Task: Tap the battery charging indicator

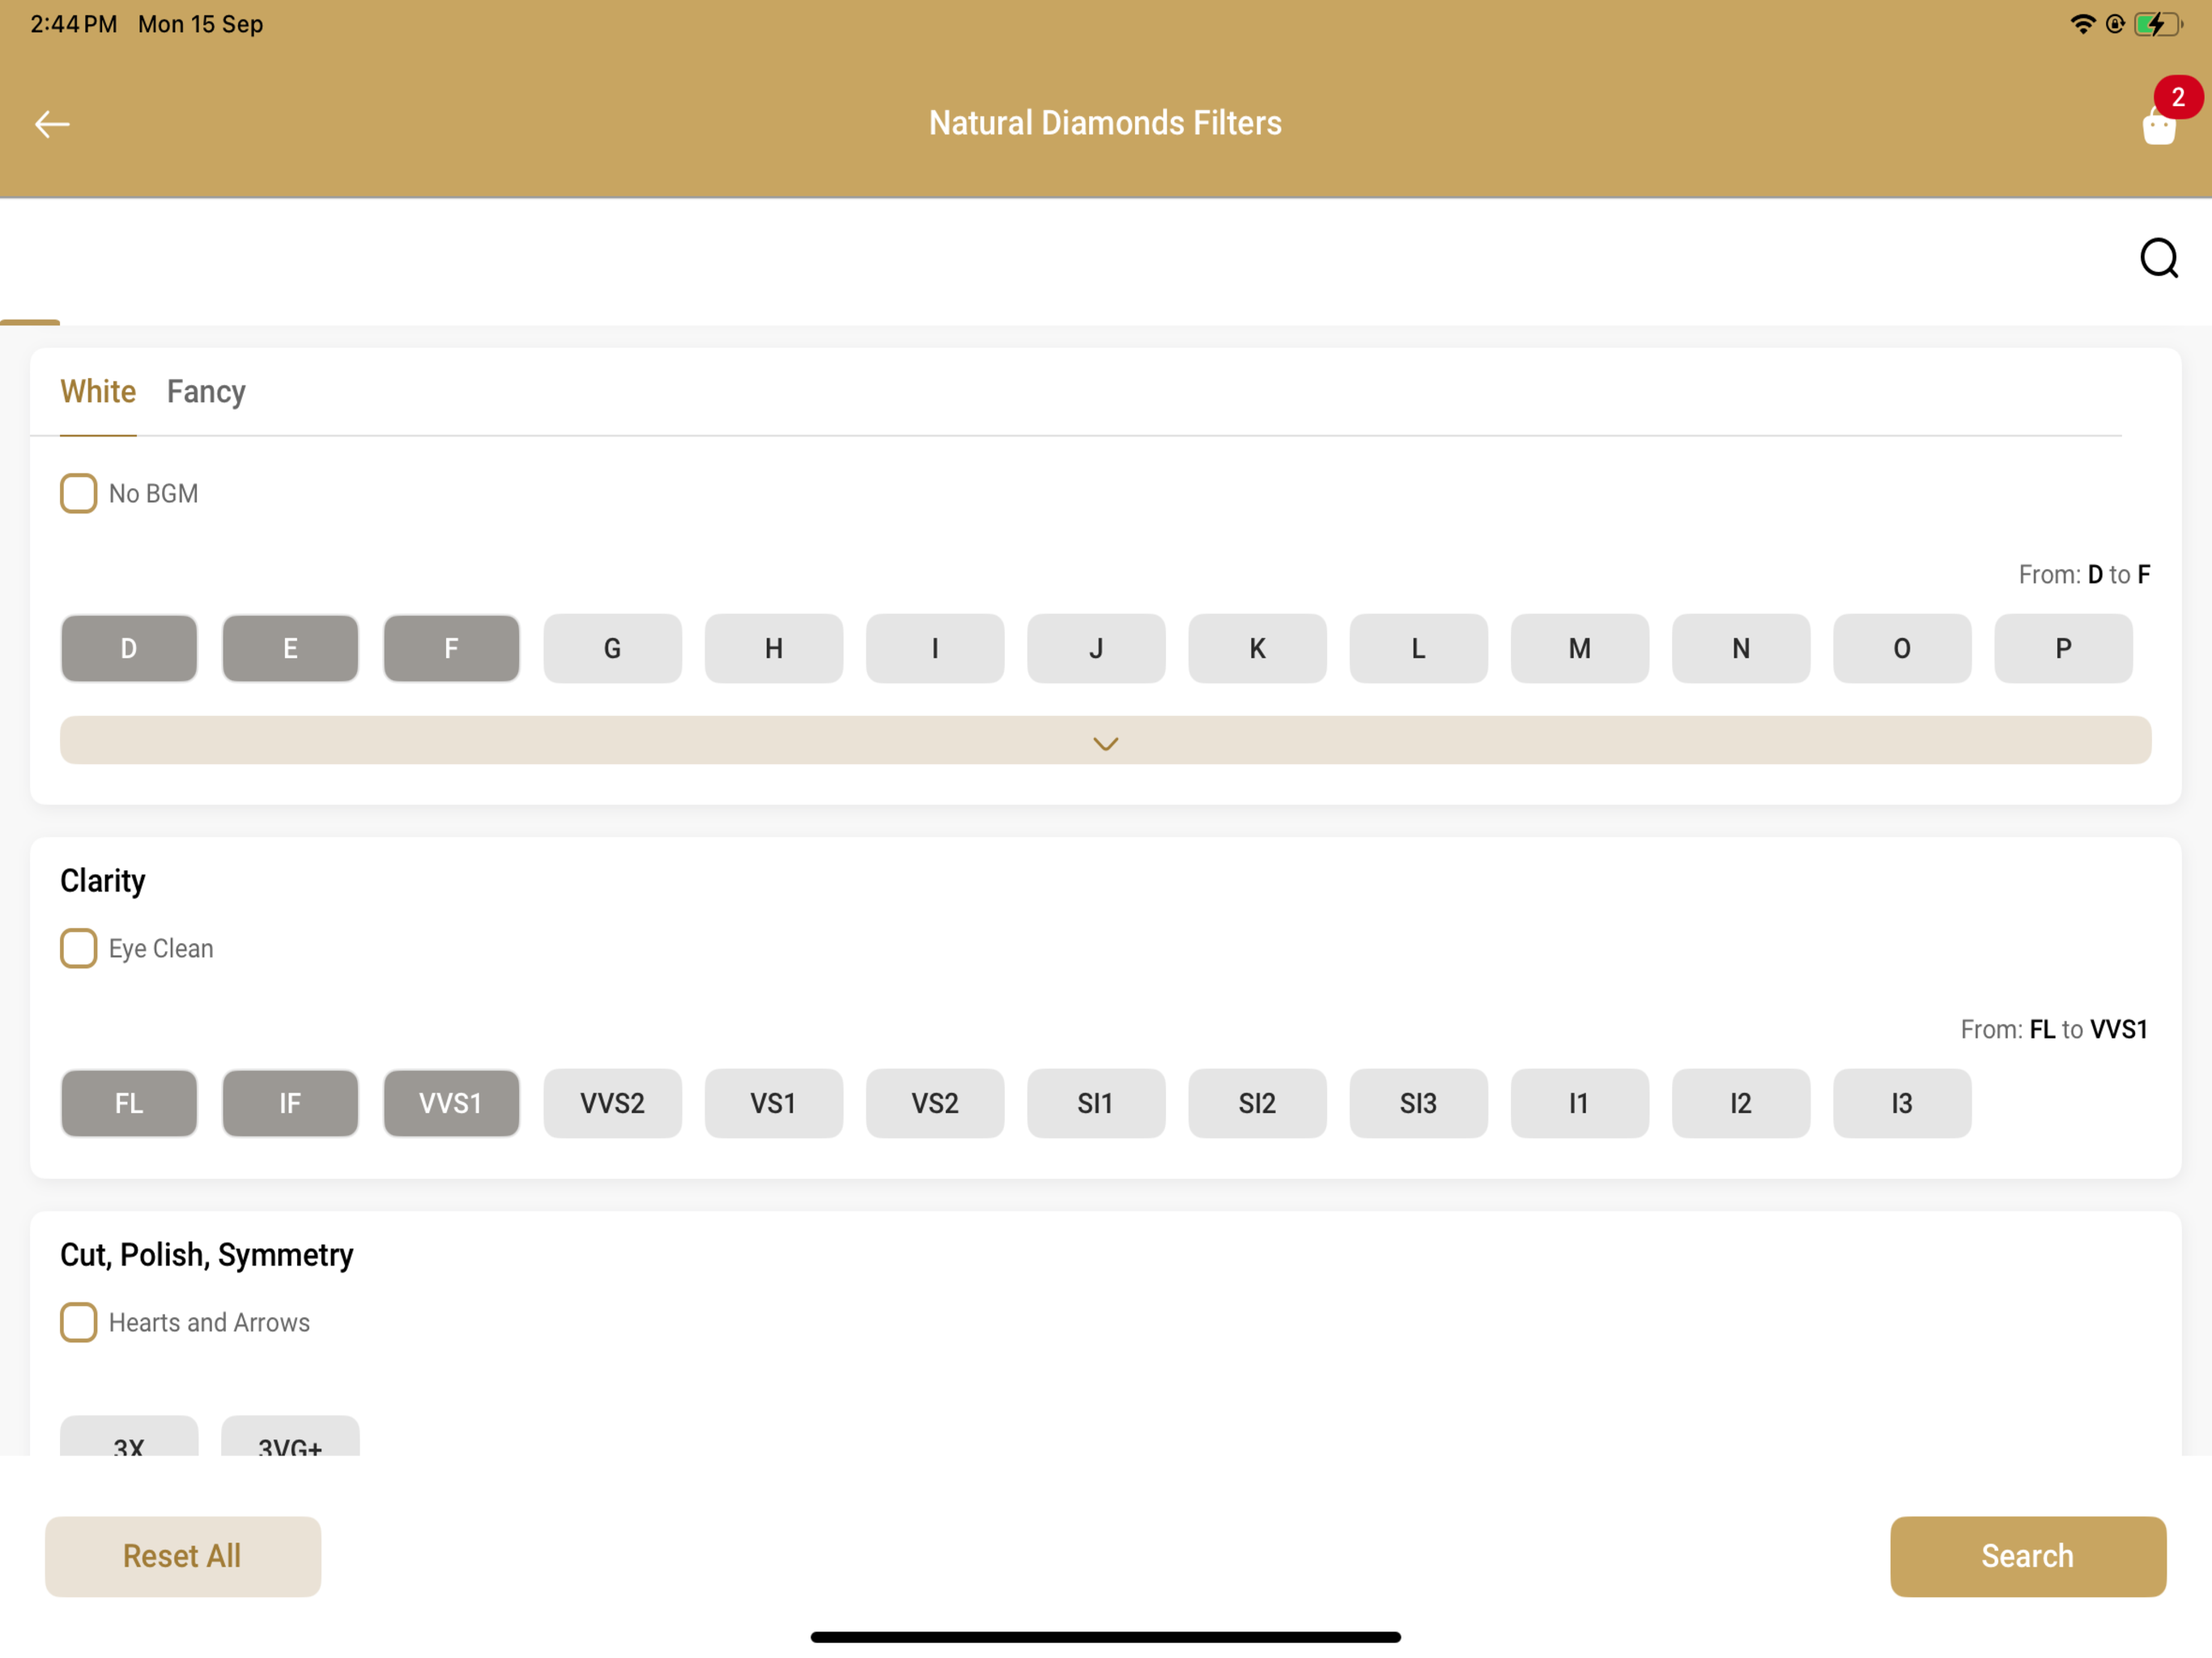Action: (x=2157, y=24)
